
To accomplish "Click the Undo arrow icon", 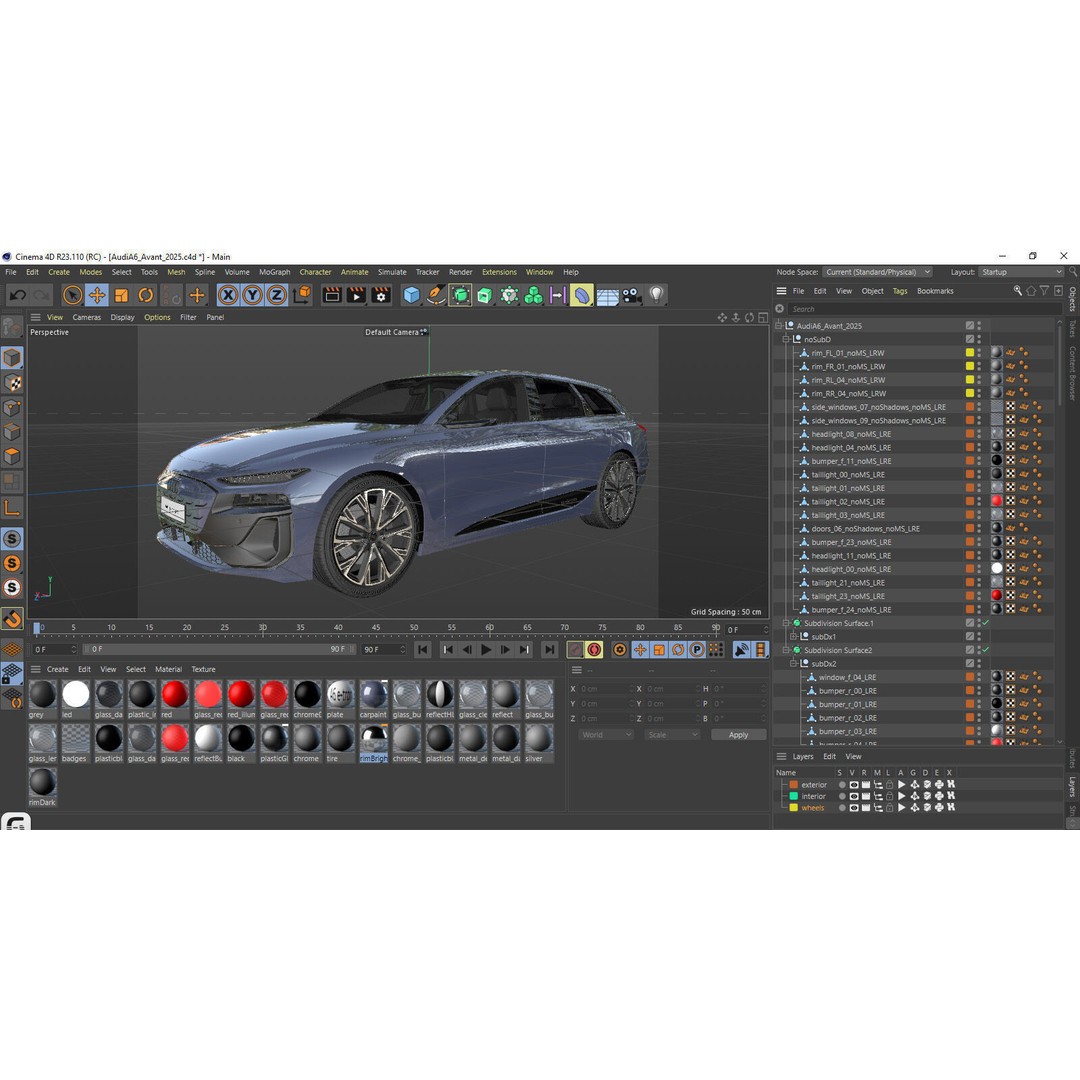I will [x=18, y=295].
